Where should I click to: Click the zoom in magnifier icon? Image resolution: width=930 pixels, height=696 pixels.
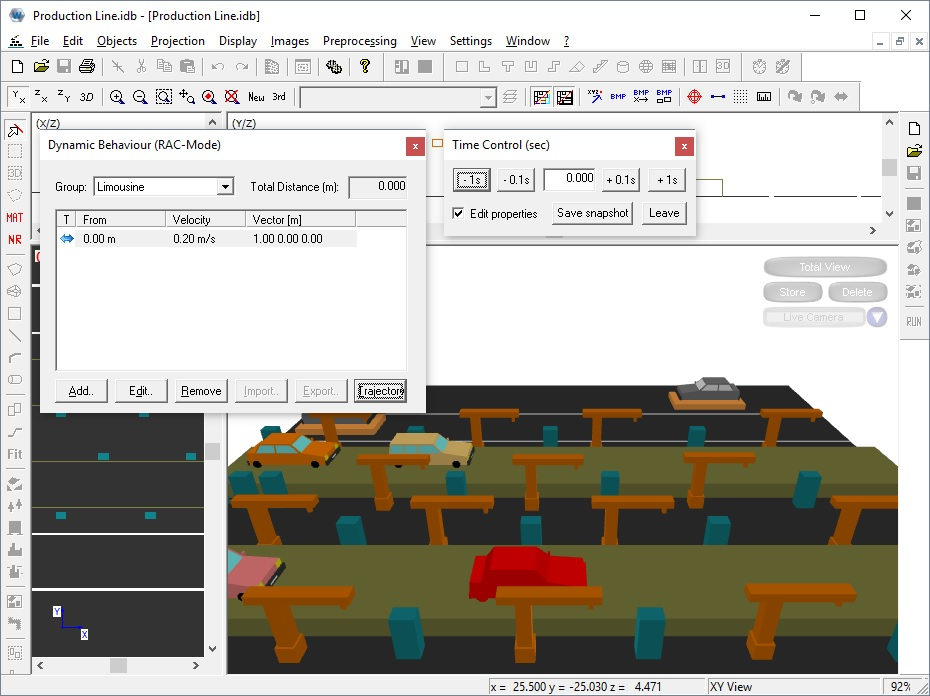pos(117,97)
